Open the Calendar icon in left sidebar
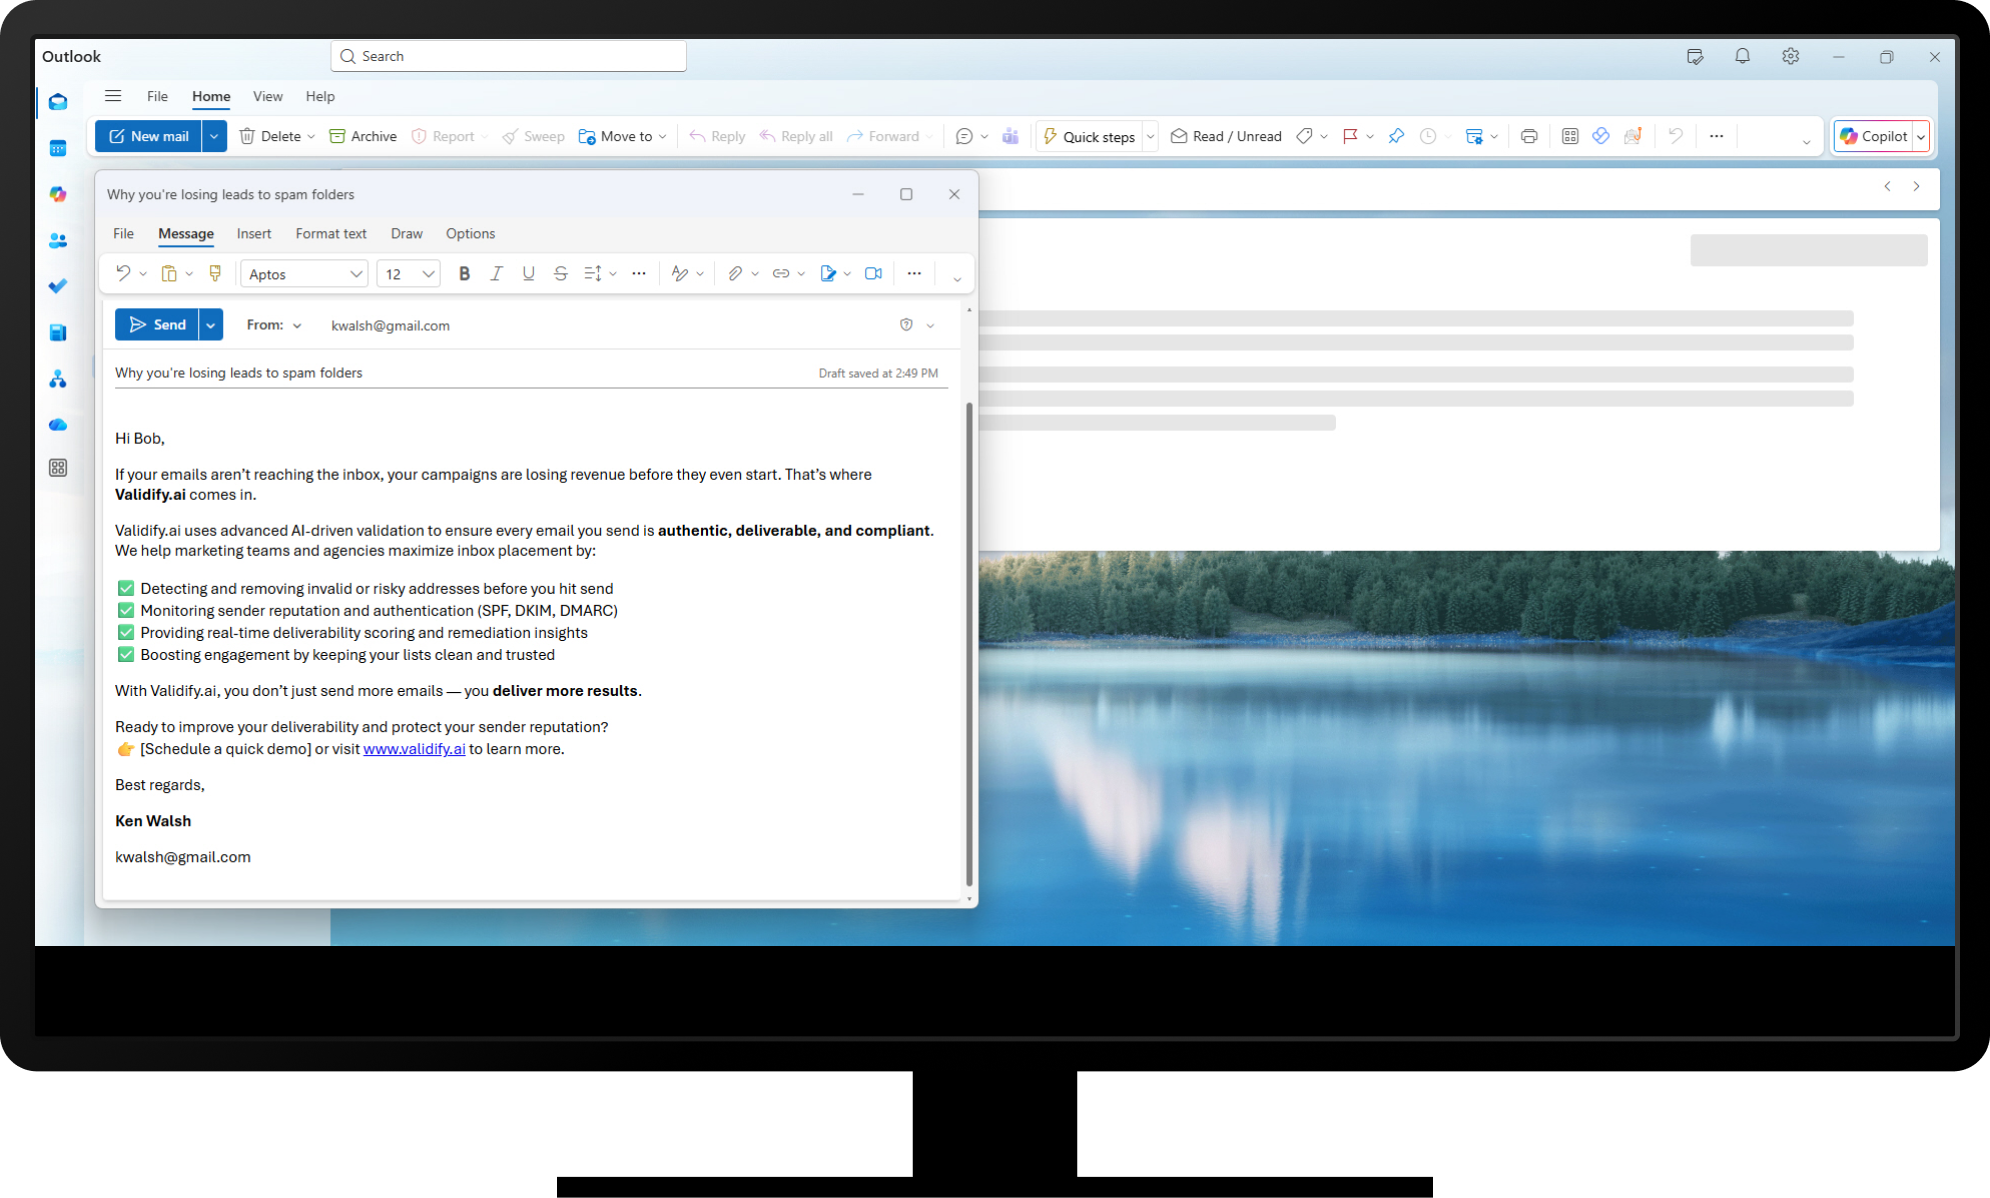1990x1198 pixels. point(58,148)
